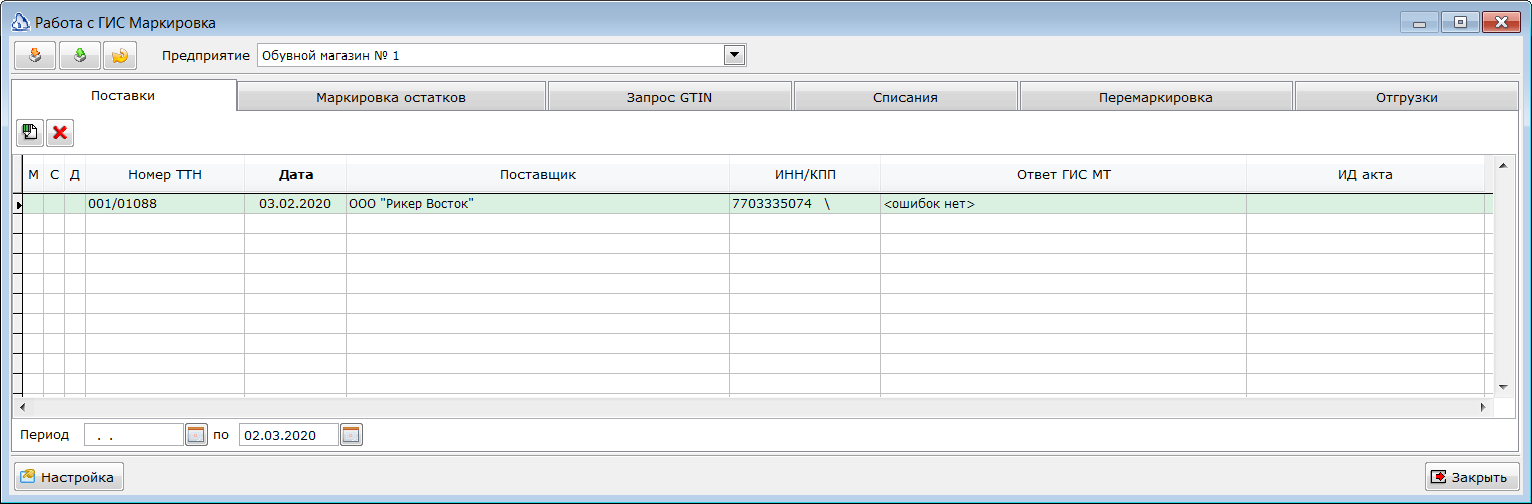Sort by the Дата column header

pos(296,174)
